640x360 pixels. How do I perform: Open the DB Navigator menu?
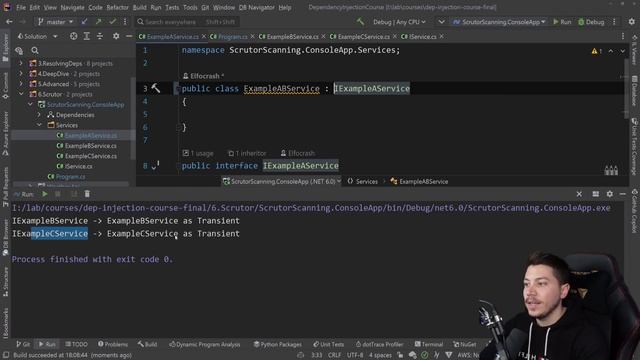(x=256, y=7)
